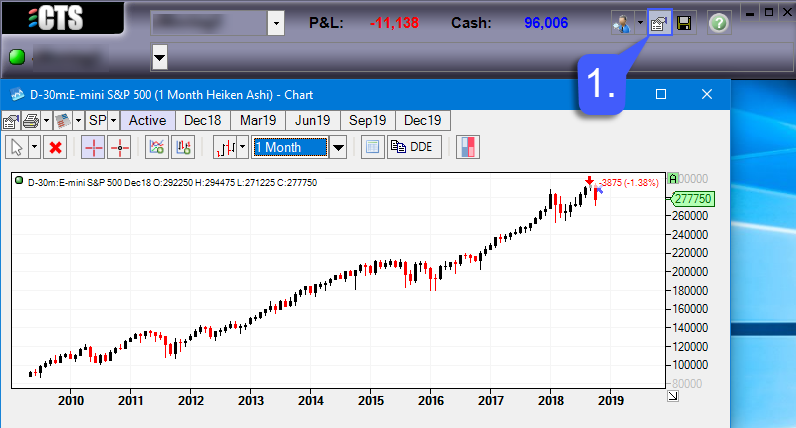796x428 pixels.
Task: Click the data table grid icon
Action: coord(373,147)
